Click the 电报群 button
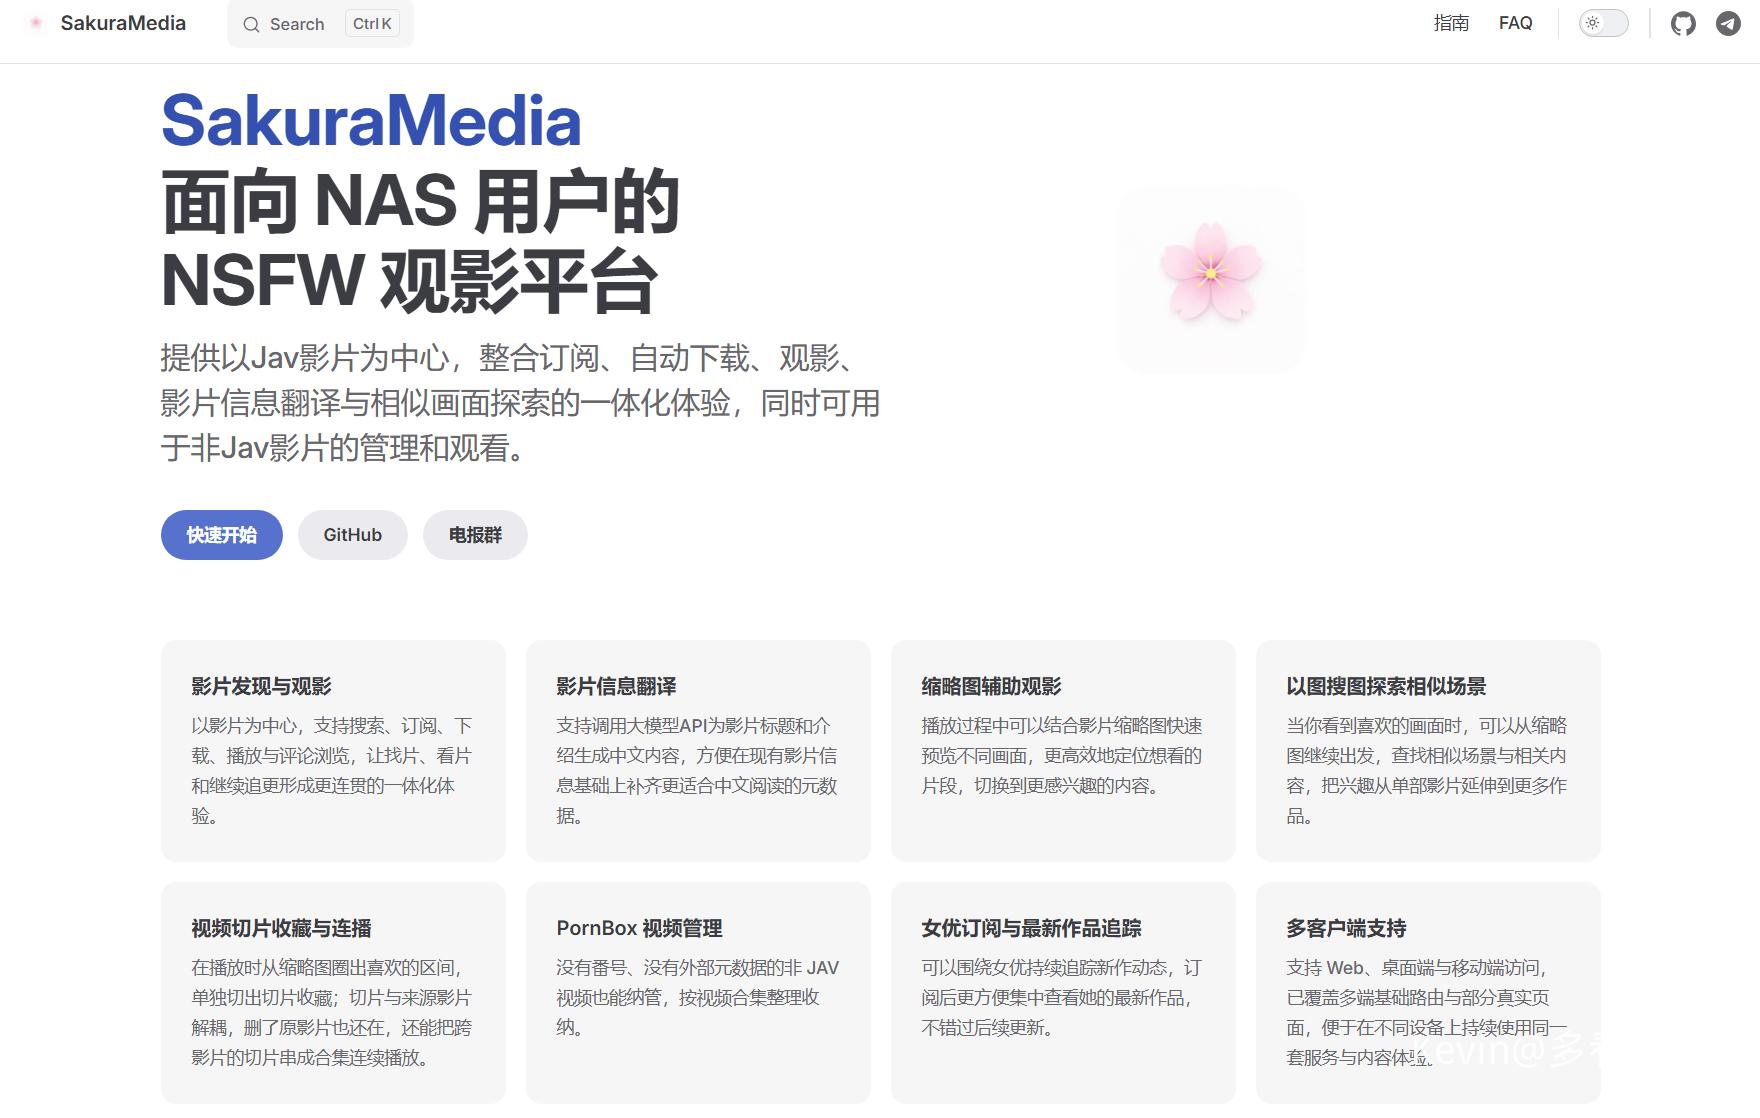The height and width of the screenshot is (1118, 1760). pyautogui.click(x=475, y=535)
